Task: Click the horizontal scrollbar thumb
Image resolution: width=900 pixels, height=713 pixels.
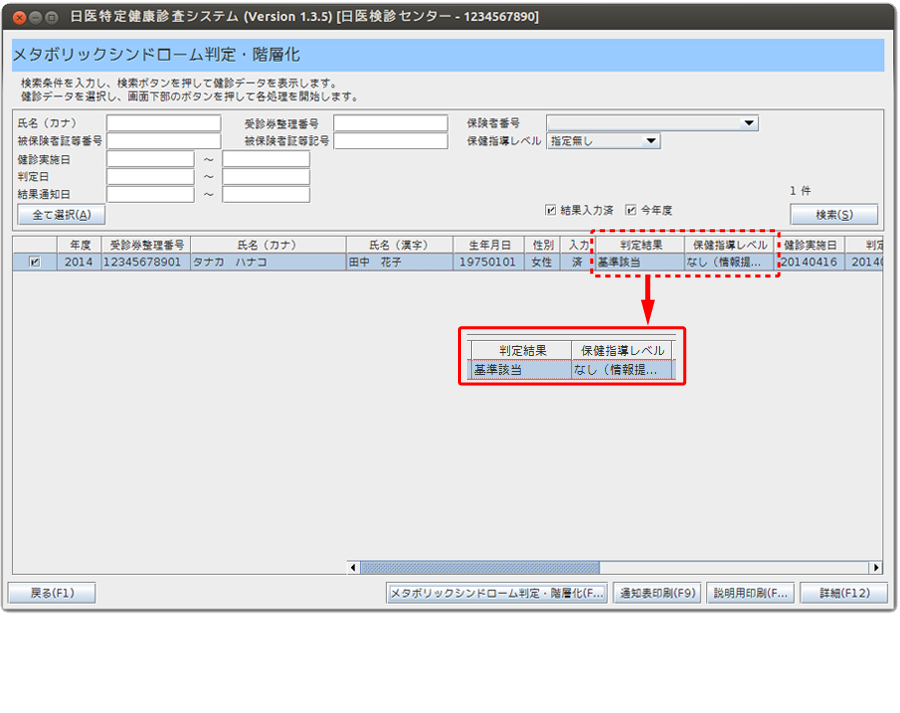Action: click(480, 568)
